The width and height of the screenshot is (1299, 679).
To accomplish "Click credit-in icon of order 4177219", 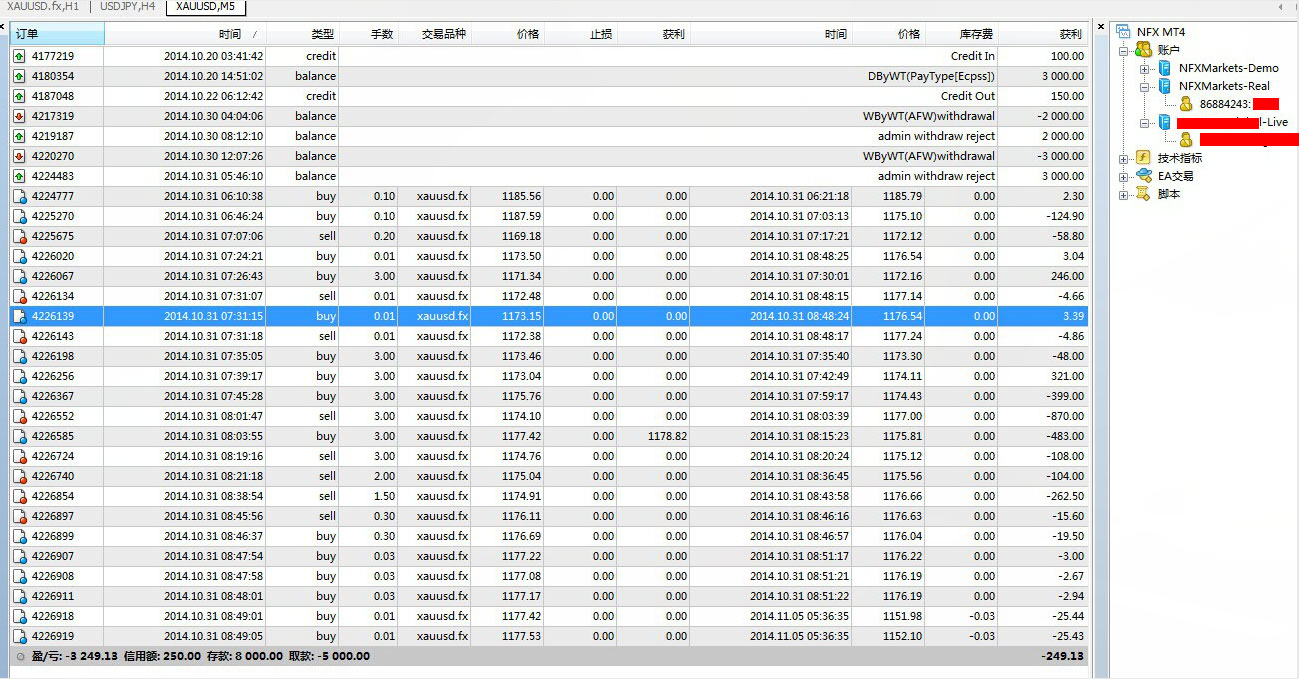I will [19, 56].
